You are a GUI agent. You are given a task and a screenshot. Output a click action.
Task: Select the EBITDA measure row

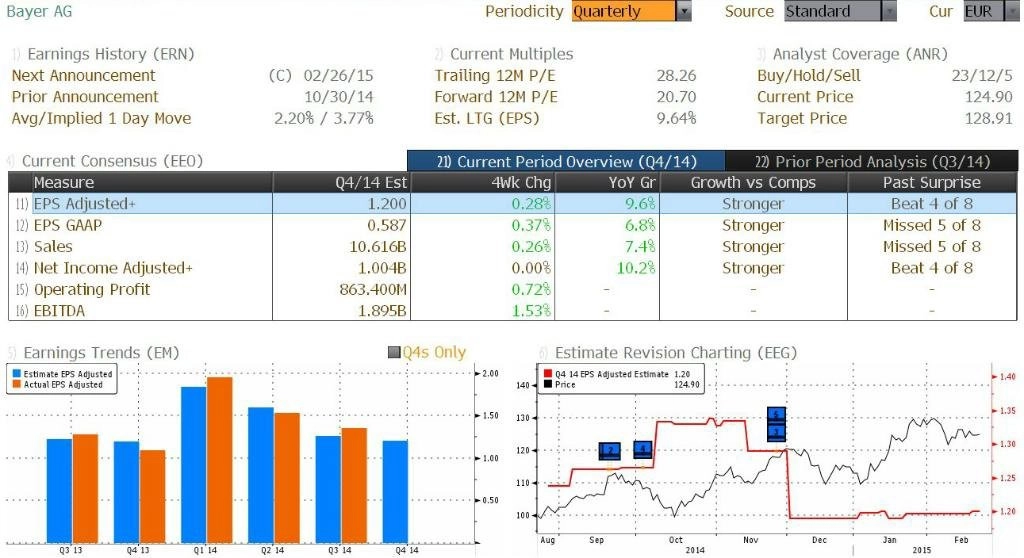tap(513, 311)
